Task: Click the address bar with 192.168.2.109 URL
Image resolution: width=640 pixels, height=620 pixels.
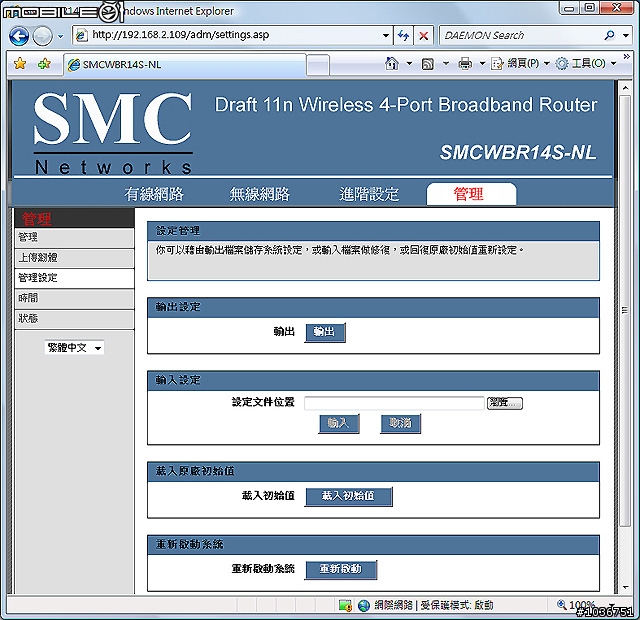Action: point(227,35)
